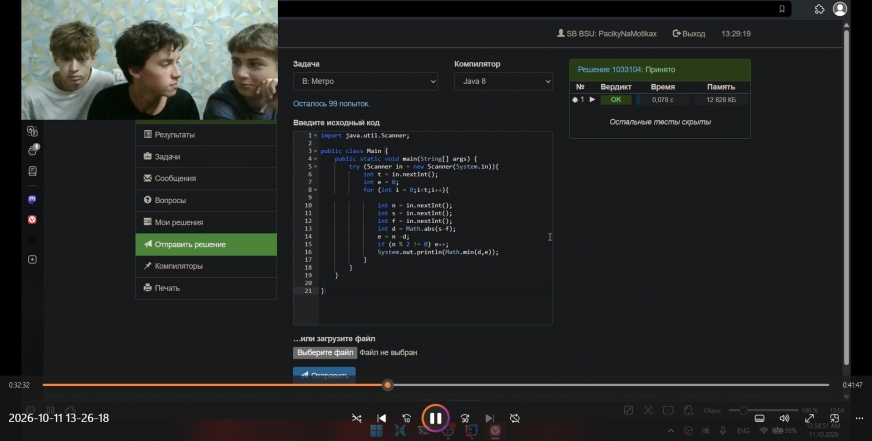Open the Vivaldi taskbar icon
Viewport: 872px width, 441px height.
pos(495,431)
